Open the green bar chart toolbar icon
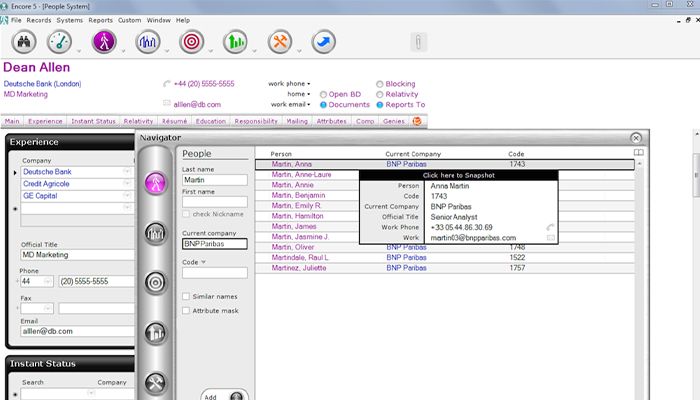This screenshot has height=400, width=700. pyautogui.click(x=235, y=42)
